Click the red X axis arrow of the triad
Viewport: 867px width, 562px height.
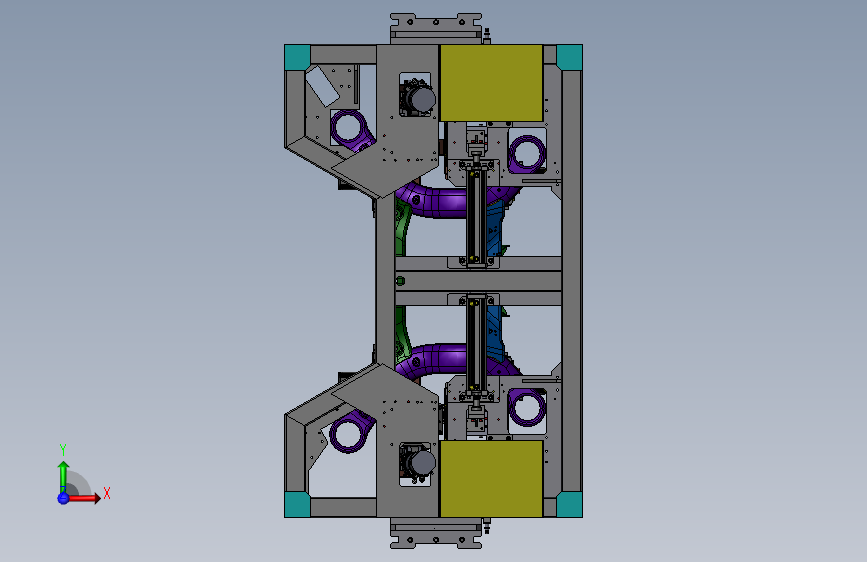pos(84,498)
